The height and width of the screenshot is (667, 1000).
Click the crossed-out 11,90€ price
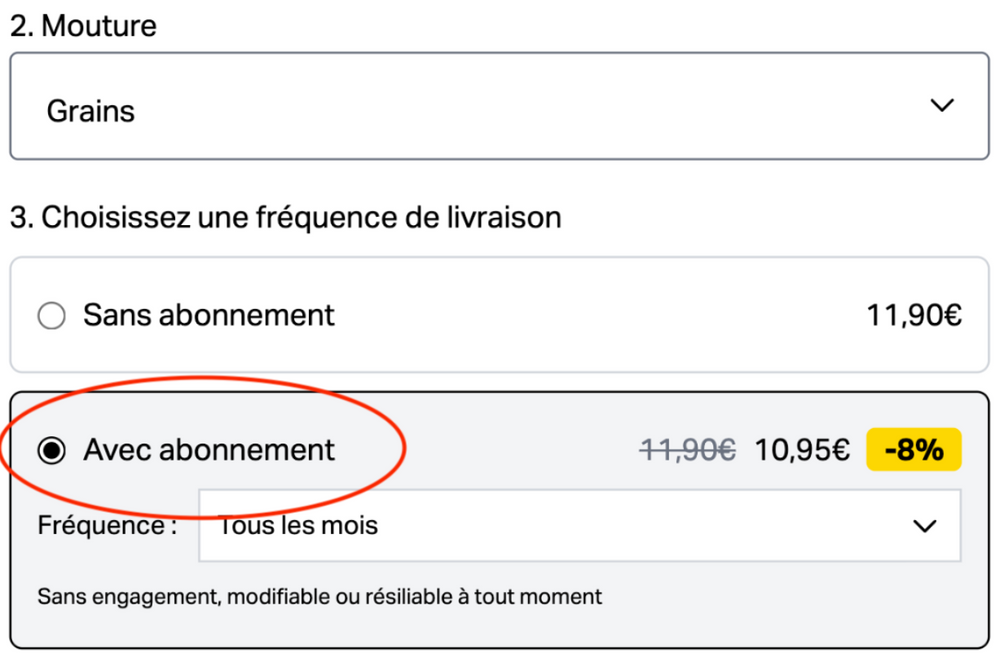(x=688, y=450)
